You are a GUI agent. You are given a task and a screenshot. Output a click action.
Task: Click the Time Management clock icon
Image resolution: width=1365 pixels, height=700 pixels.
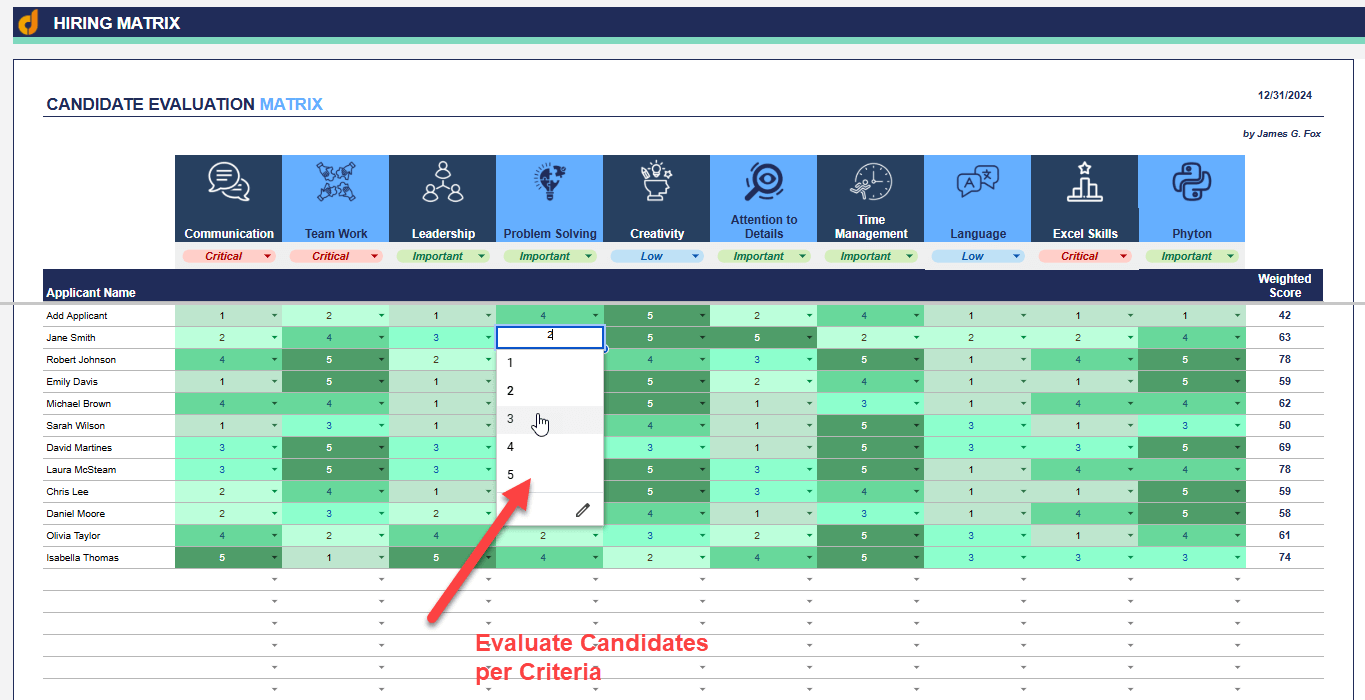871,181
